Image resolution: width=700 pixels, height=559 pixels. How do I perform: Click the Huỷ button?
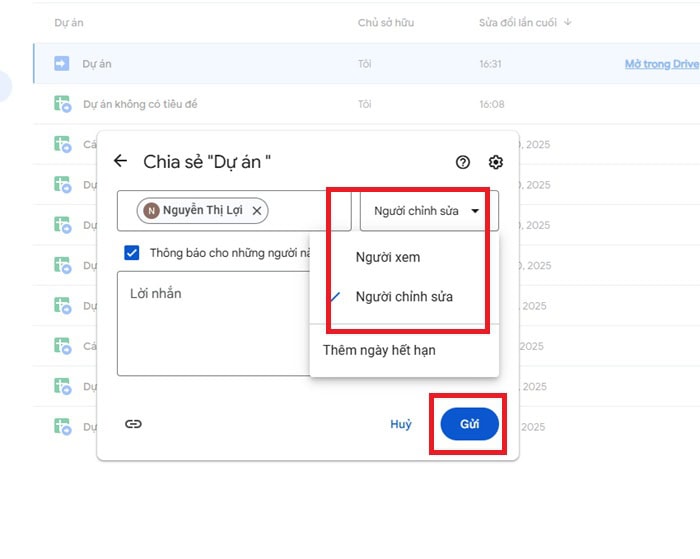point(400,424)
